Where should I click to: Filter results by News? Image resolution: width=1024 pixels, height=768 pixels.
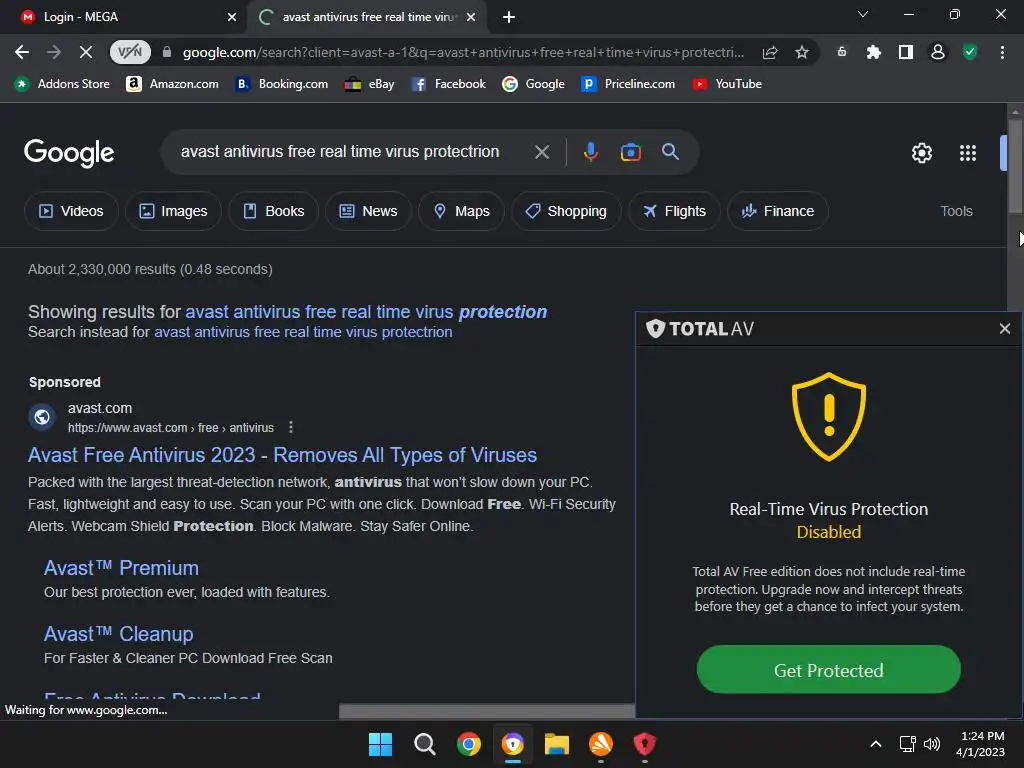tap(368, 211)
